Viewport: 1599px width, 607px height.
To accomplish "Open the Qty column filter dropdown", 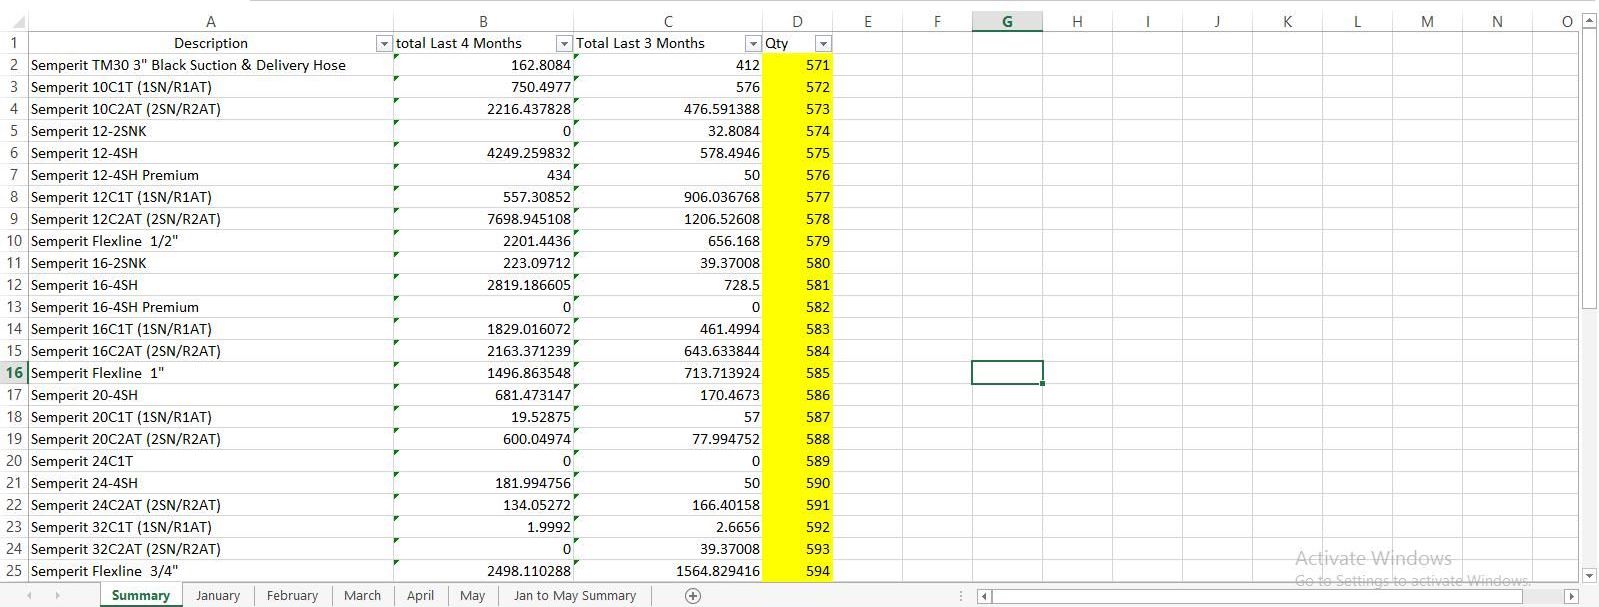I will [x=823, y=44].
